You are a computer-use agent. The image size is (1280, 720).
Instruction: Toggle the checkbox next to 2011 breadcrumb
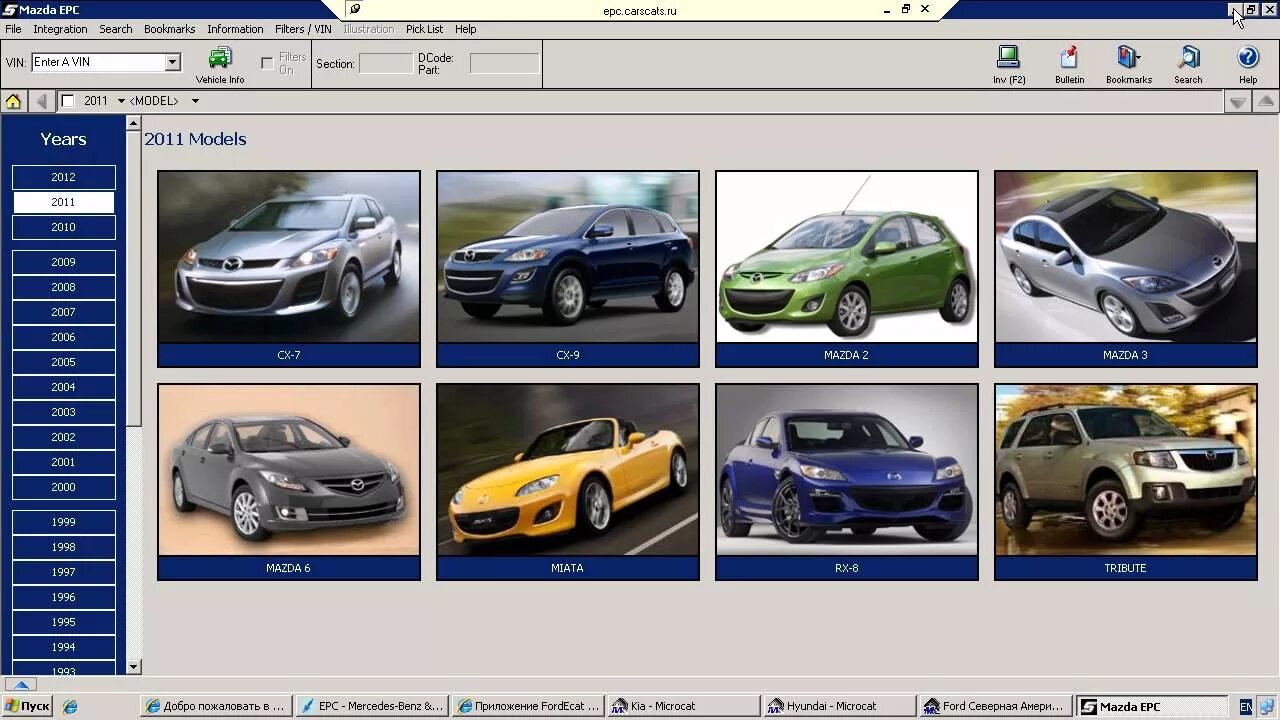coord(68,101)
